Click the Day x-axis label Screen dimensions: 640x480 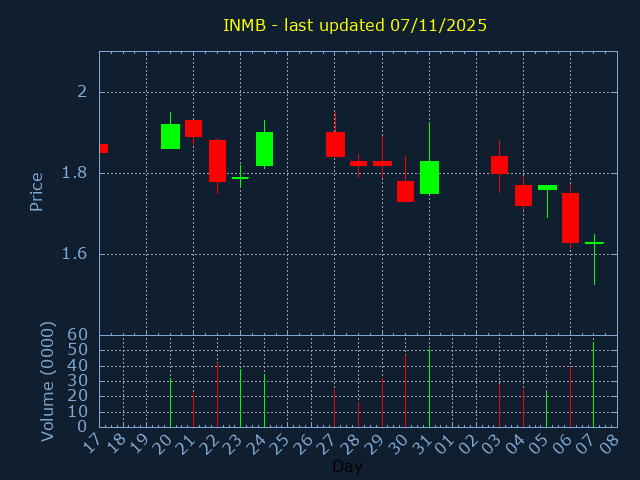point(347,466)
